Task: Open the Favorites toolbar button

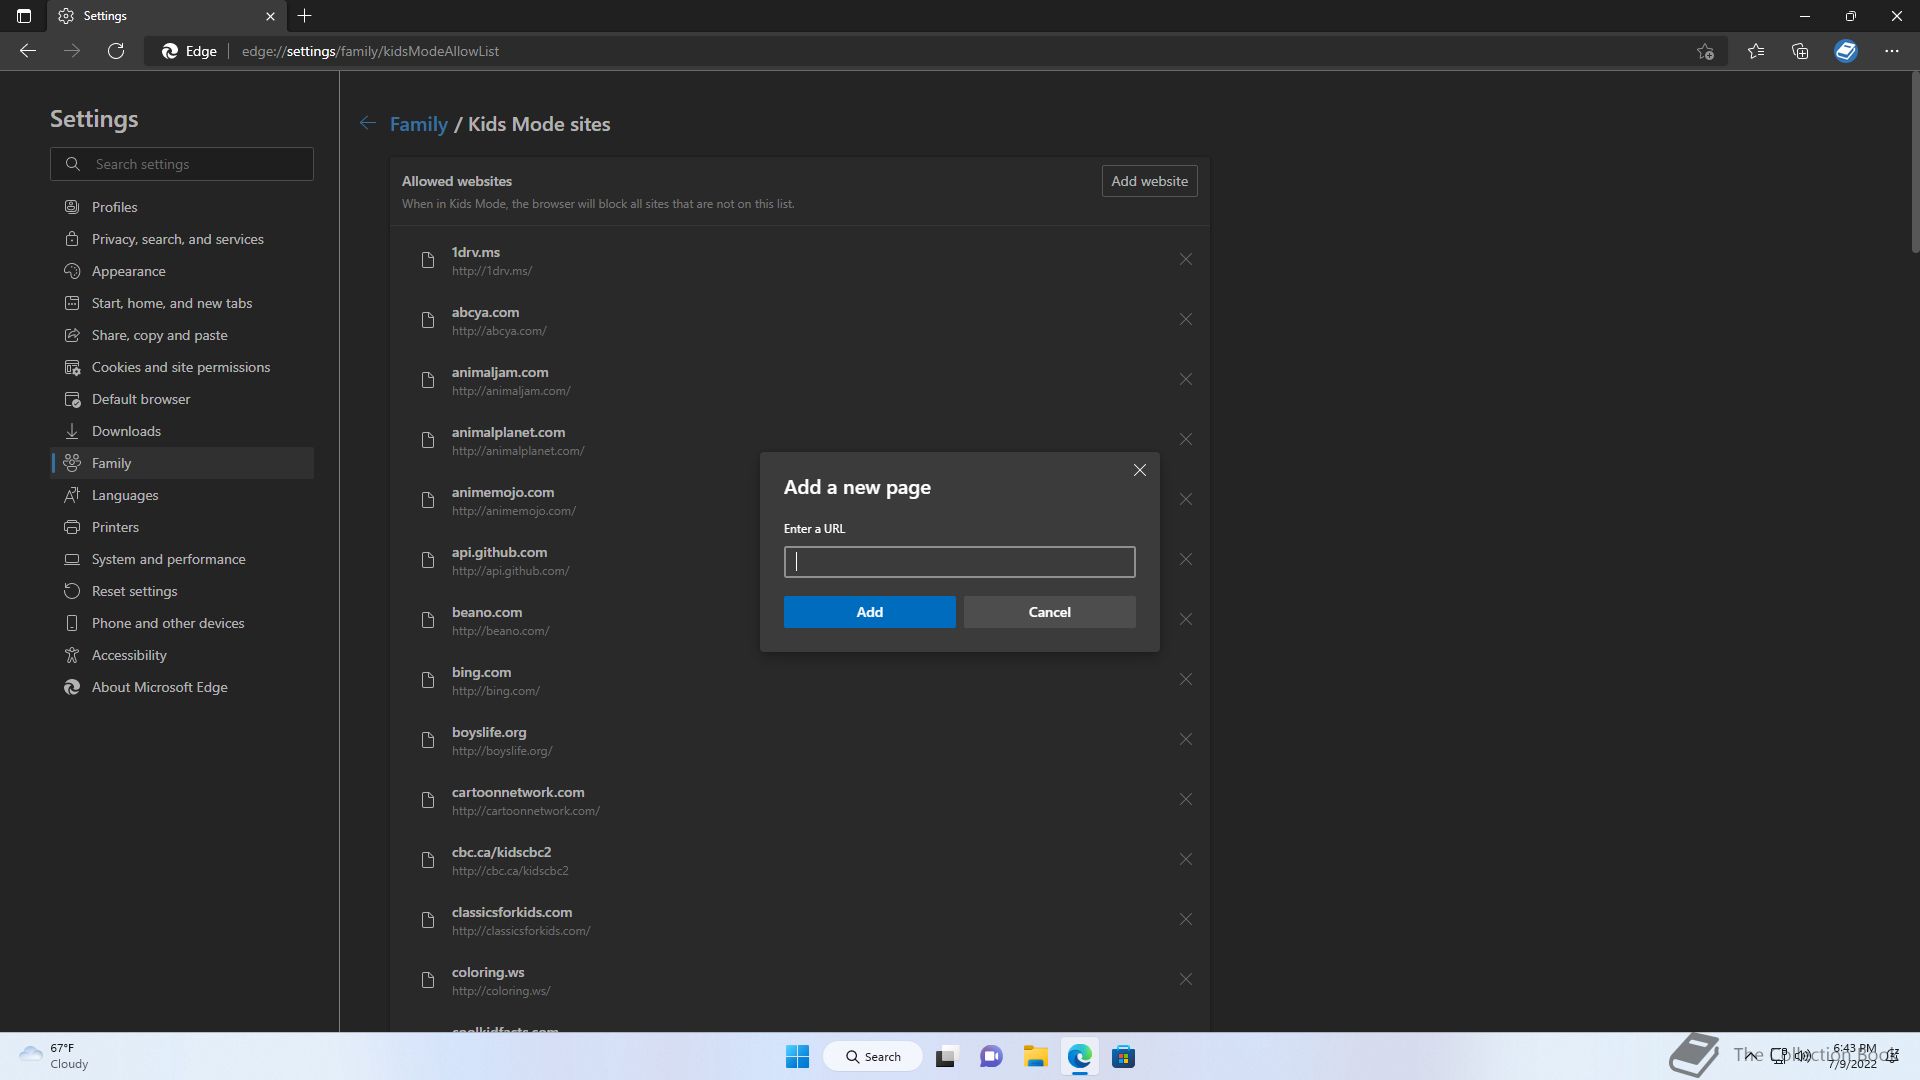Action: click(1755, 51)
